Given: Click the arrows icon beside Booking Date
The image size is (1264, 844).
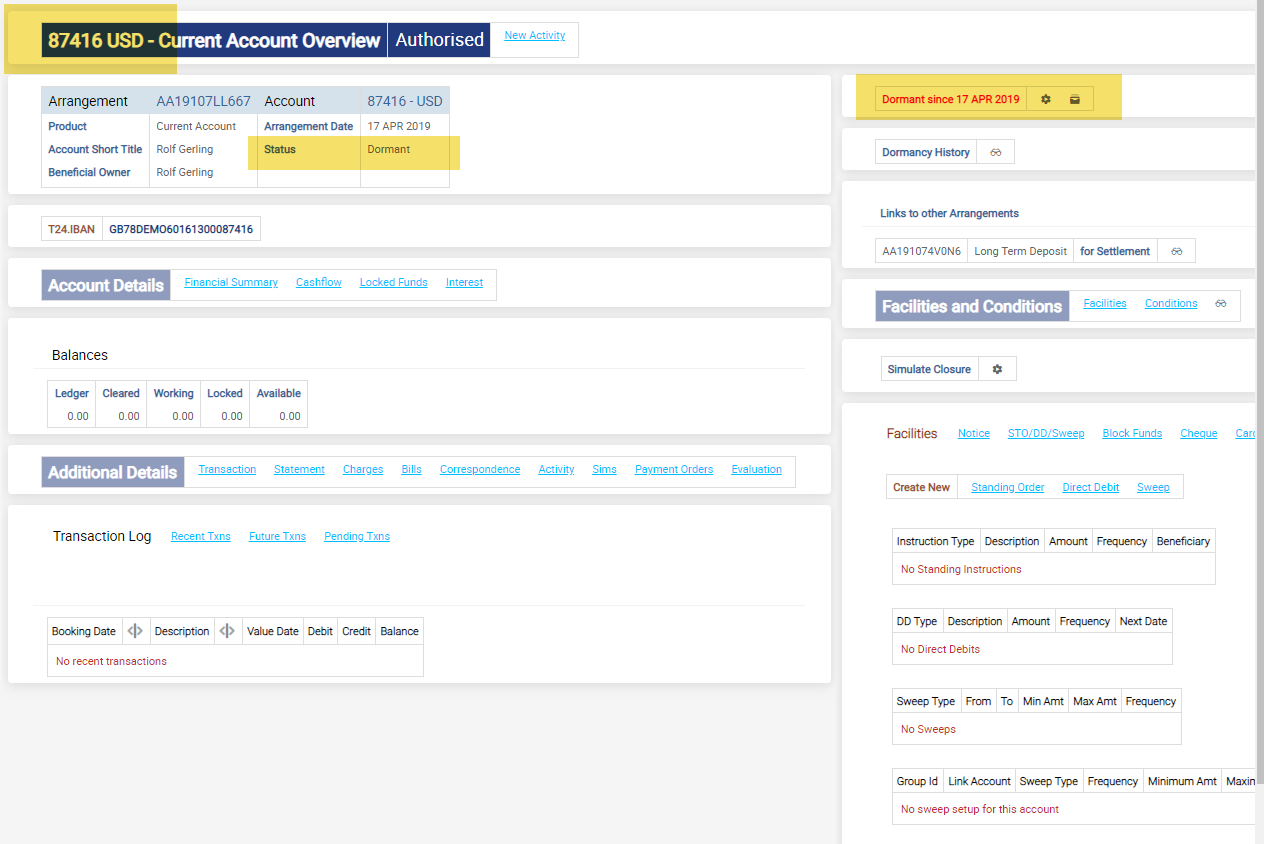Looking at the screenshot, I should click(135, 631).
